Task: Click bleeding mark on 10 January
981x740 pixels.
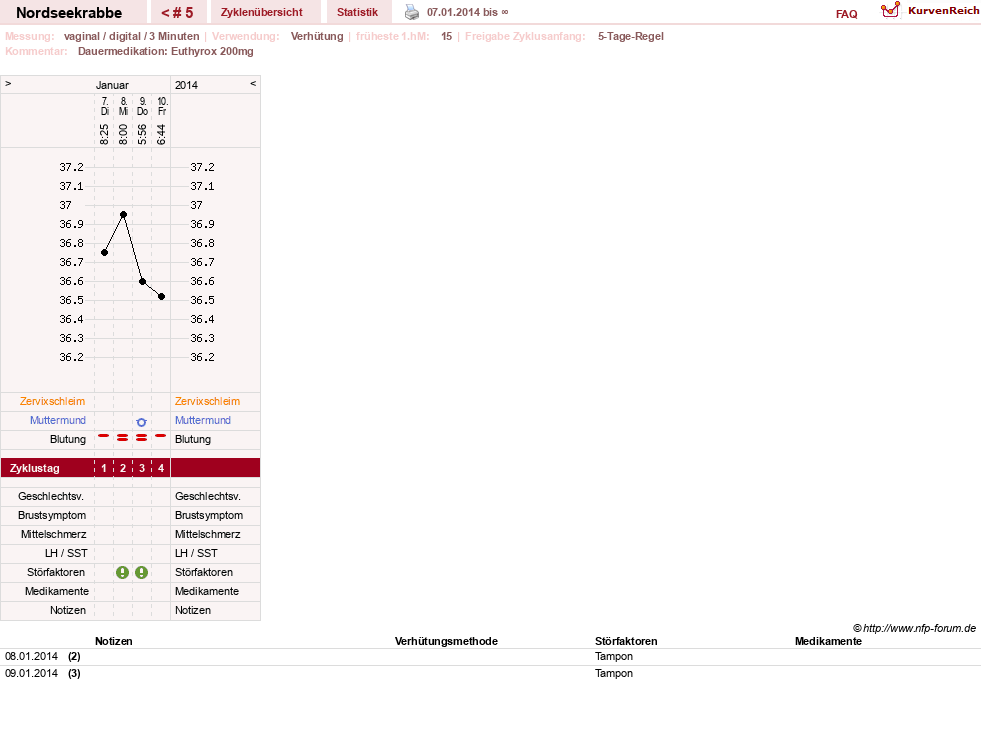Action: pyautogui.click(x=161, y=435)
